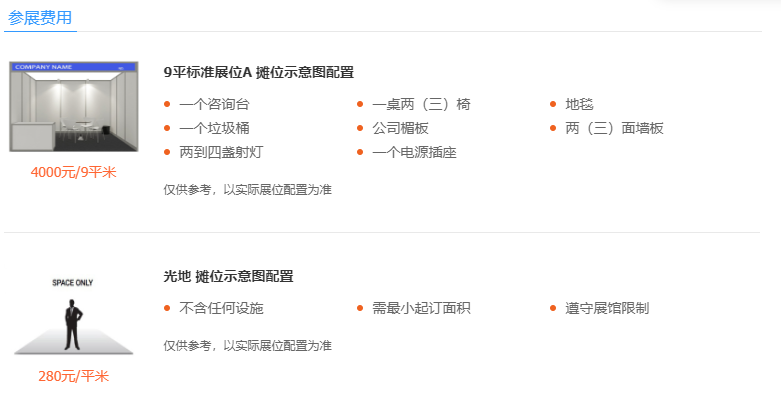
Task: Click the 不含任何设施 list item
Action: coord(222,308)
